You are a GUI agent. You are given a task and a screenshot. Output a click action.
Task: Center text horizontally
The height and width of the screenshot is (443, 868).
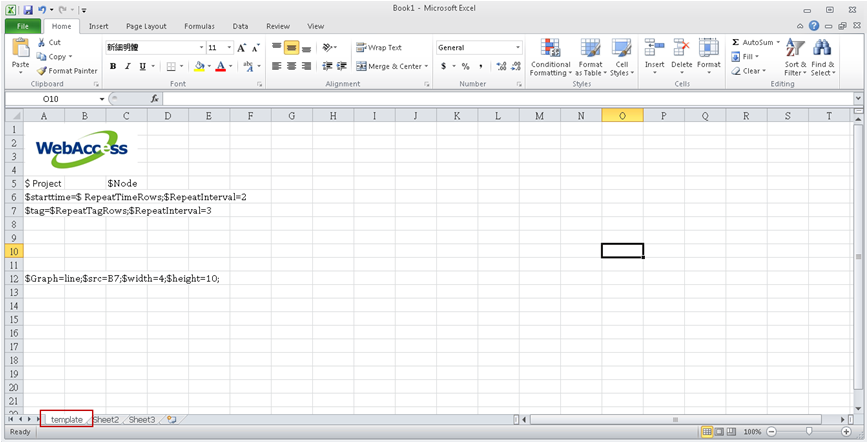click(x=292, y=66)
